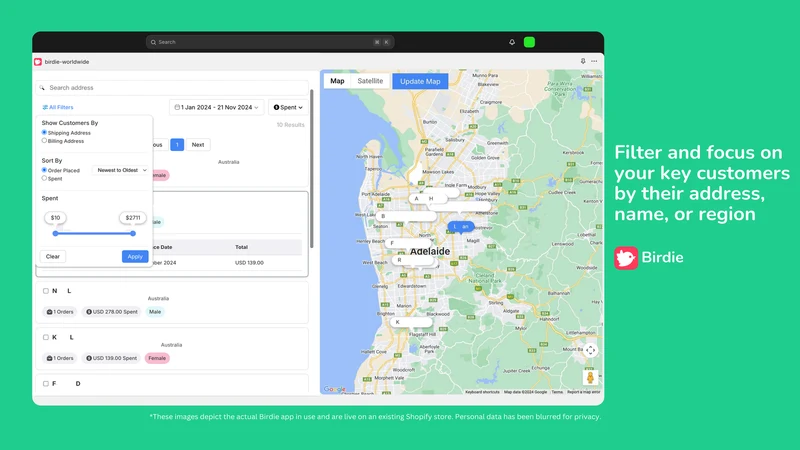The image size is (800, 450).
Task: Click the maximum spent slider handle
Action: tap(133, 233)
